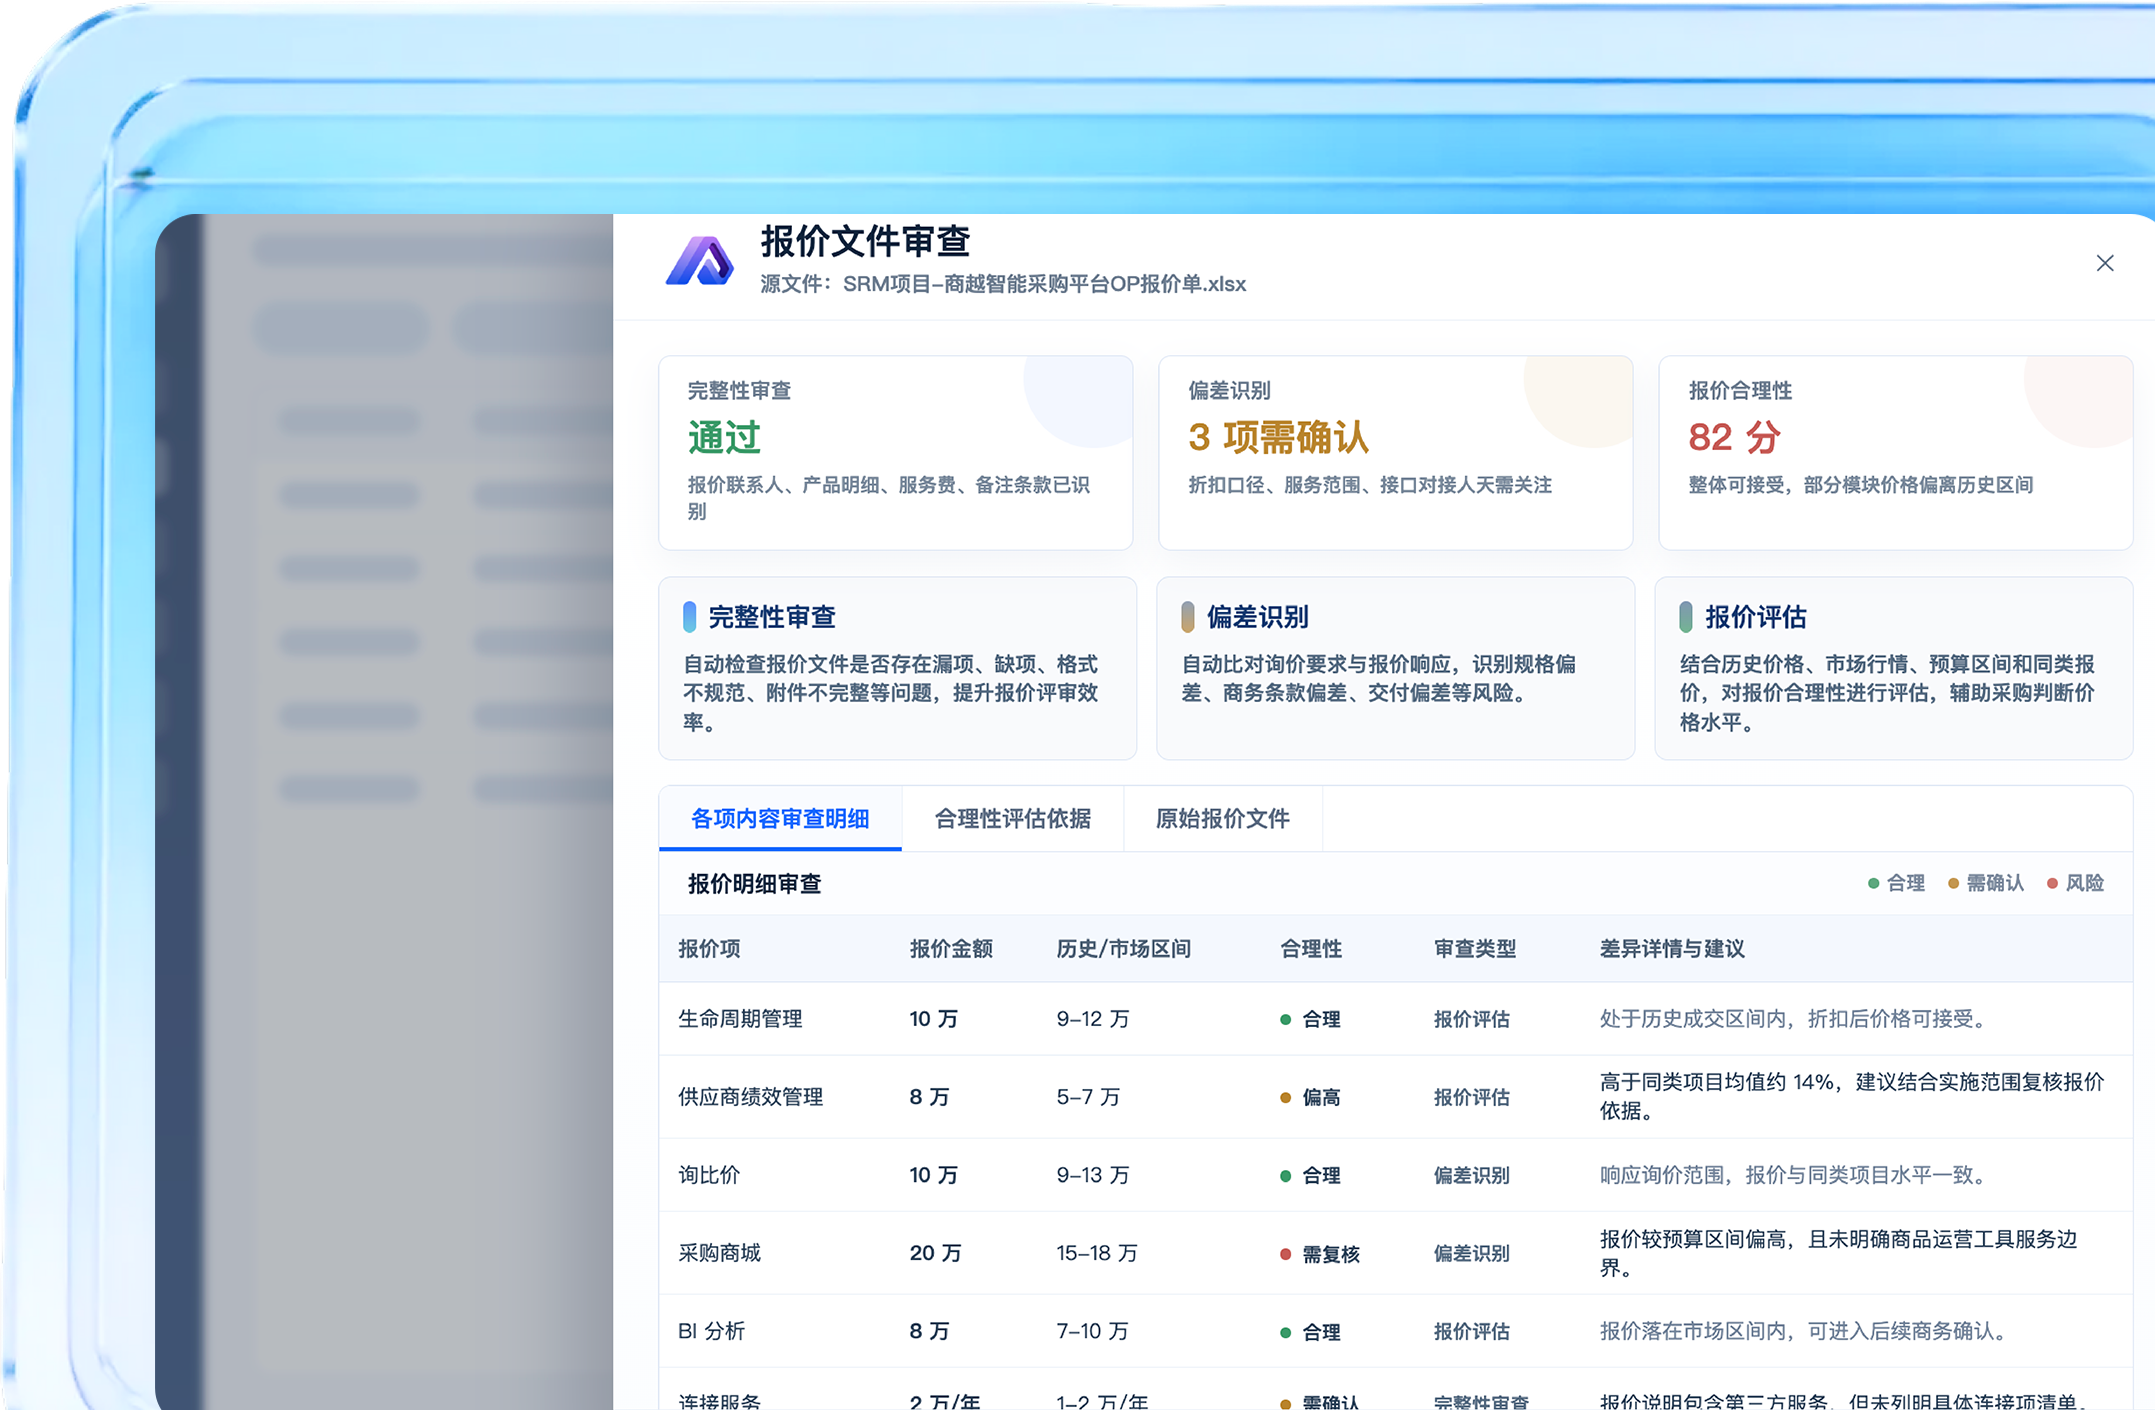Select the BI 分析 row name

(711, 1330)
